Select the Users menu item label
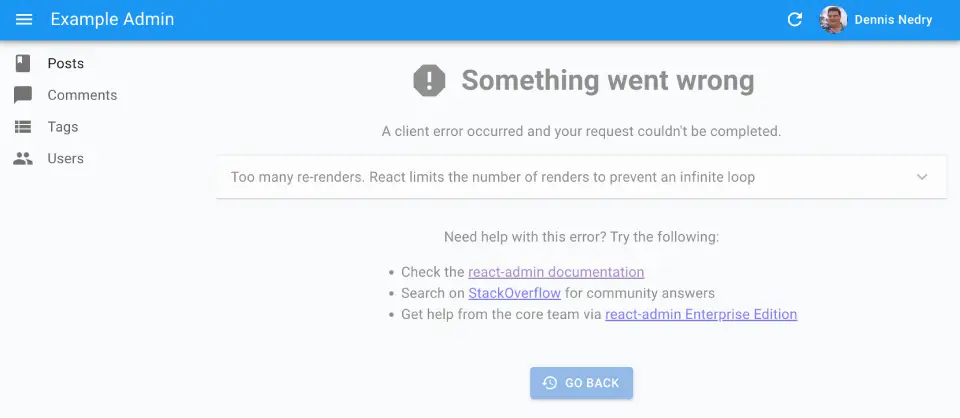 coord(66,158)
